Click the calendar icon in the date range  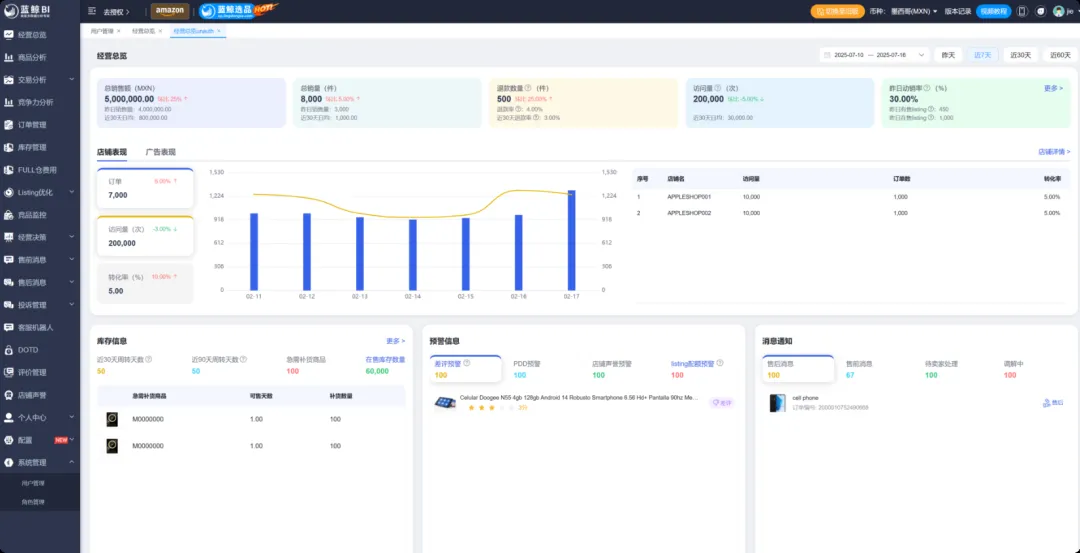point(827,55)
